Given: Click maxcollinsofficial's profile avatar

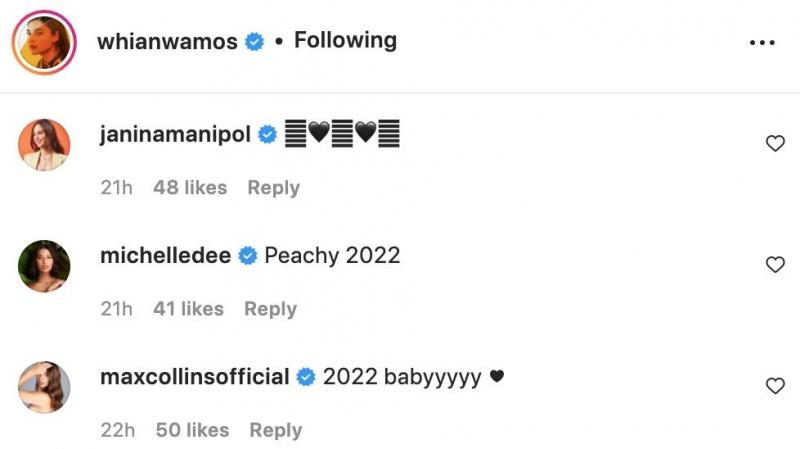Looking at the screenshot, I should pyautogui.click(x=44, y=387).
